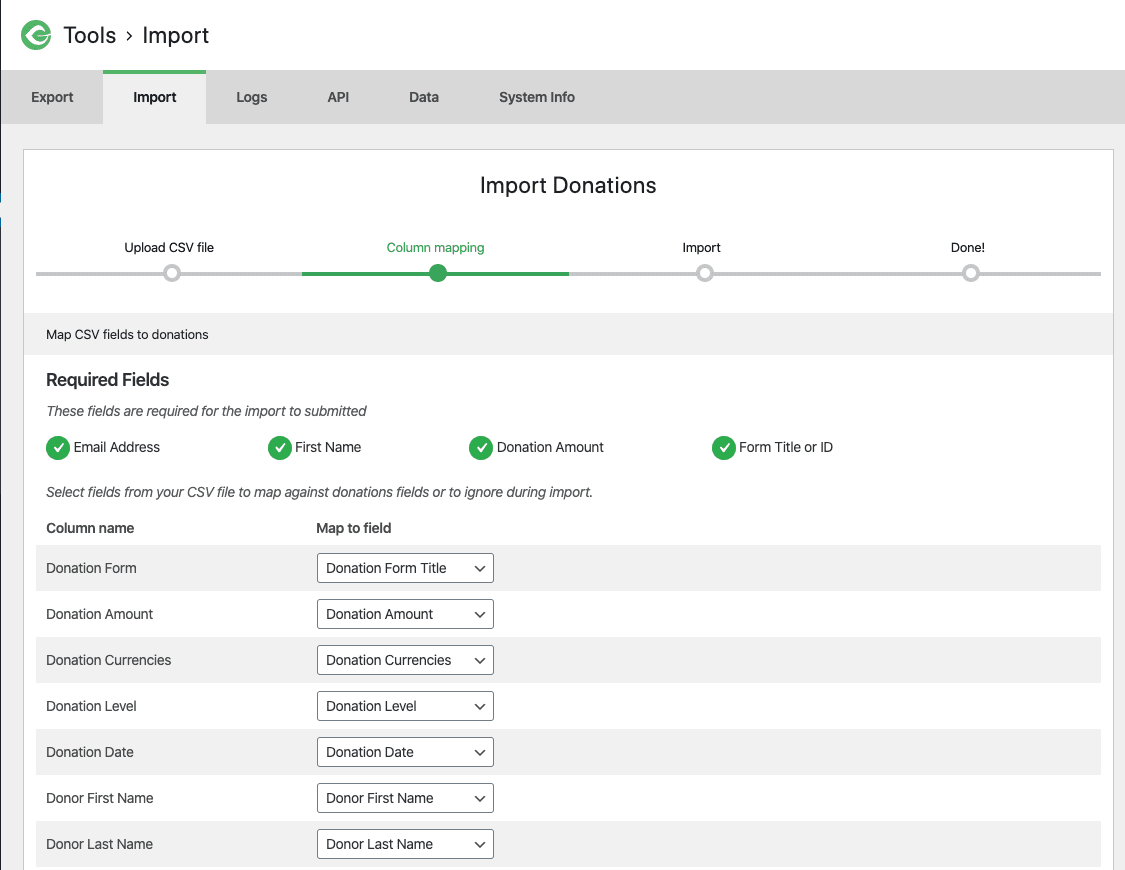Click the Done! step label
Image resolution: width=1125 pixels, height=870 pixels.
pos(968,247)
